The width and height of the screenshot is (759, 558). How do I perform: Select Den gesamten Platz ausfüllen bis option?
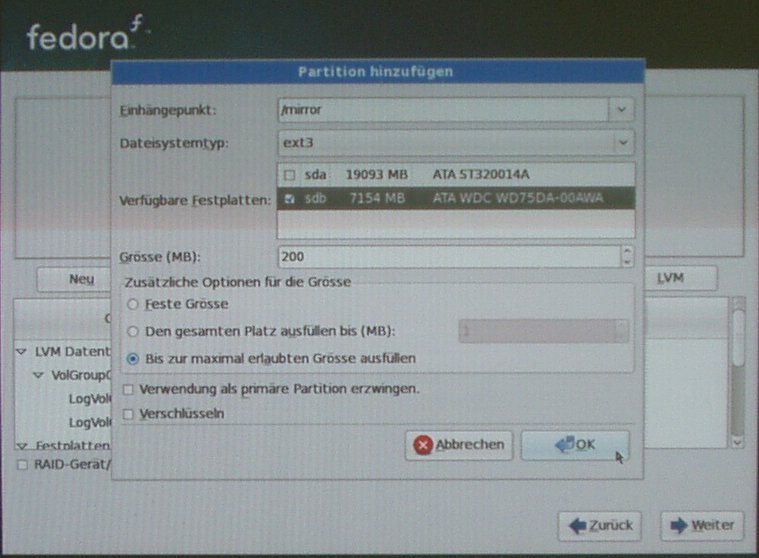pos(132,331)
